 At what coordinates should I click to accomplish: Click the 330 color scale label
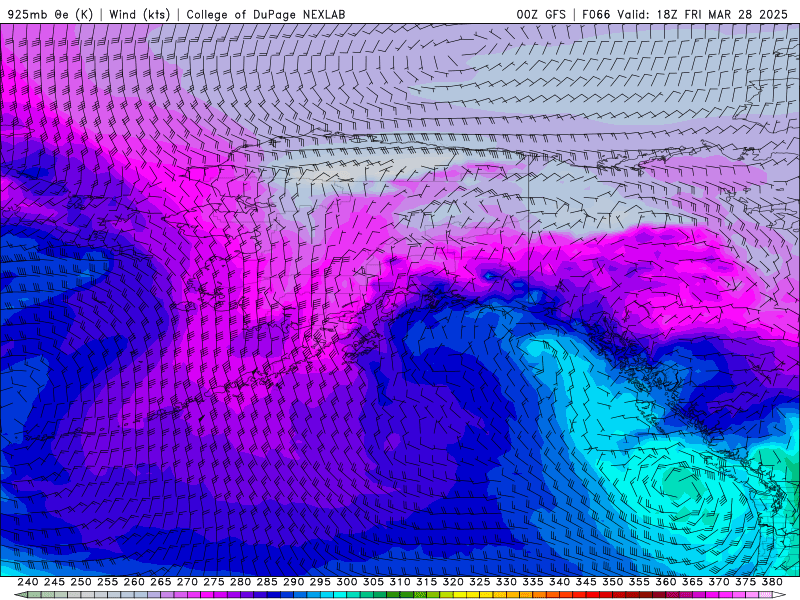coord(506,582)
